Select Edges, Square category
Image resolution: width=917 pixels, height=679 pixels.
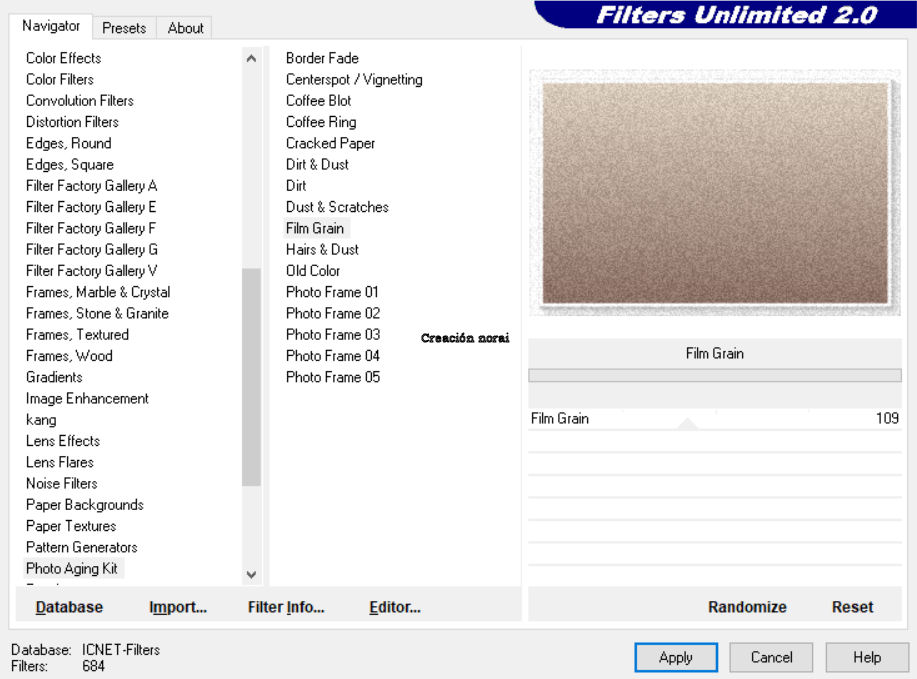pyautogui.click(x=70, y=164)
